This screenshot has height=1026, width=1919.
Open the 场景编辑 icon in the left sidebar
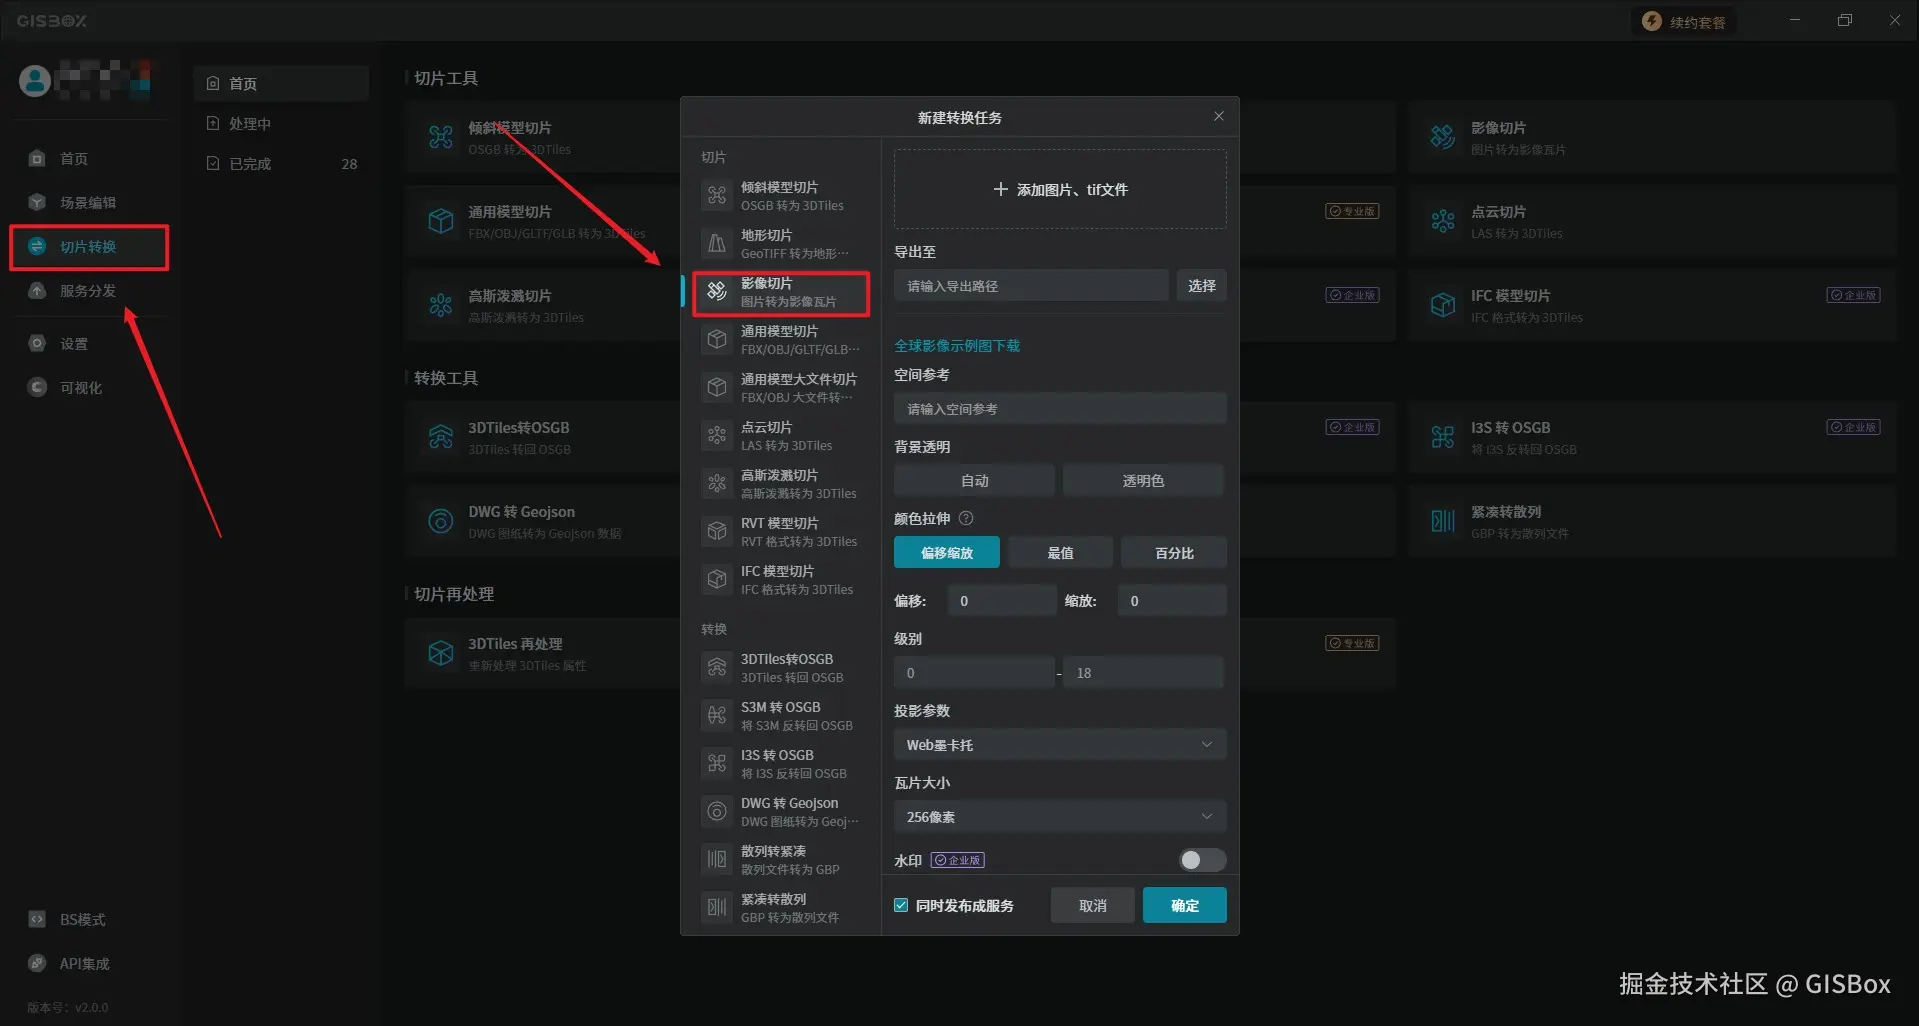[37, 202]
